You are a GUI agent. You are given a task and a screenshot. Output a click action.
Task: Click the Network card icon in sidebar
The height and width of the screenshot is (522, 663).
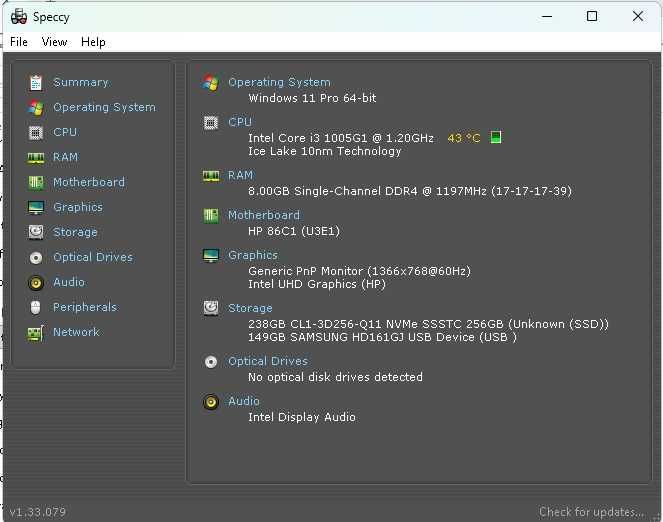(36, 333)
